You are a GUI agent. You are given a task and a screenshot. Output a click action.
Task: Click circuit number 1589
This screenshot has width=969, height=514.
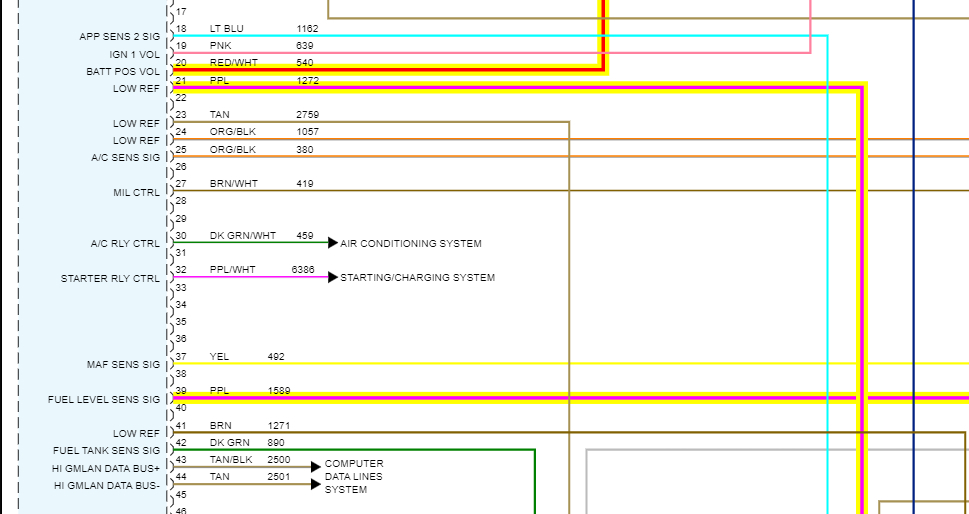(x=279, y=390)
